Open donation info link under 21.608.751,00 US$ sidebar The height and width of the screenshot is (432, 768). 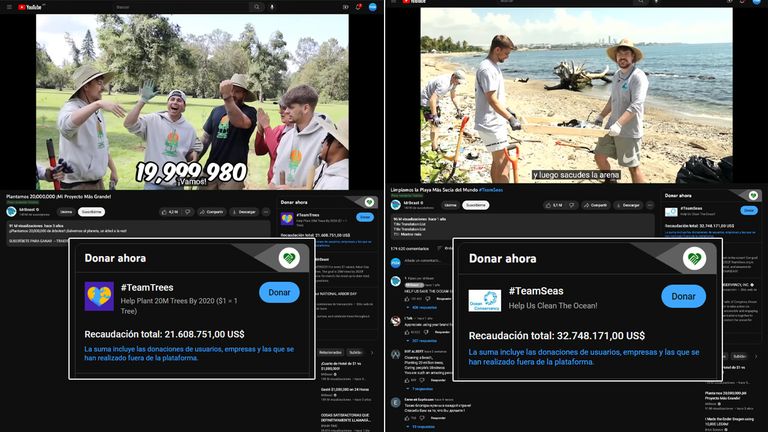[343, 242]
